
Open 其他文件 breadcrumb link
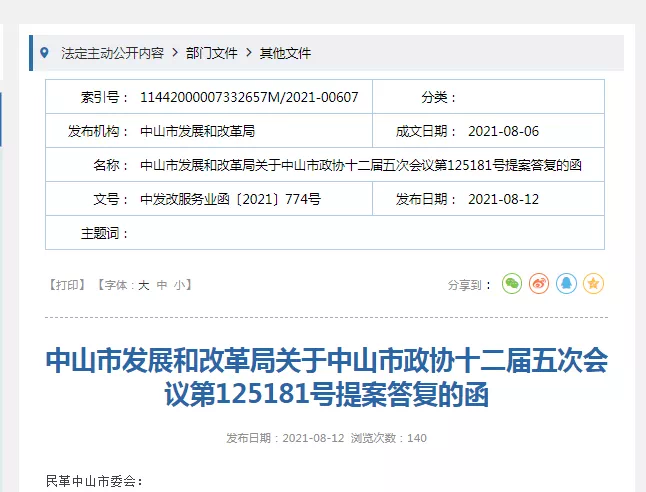[285, 53]
